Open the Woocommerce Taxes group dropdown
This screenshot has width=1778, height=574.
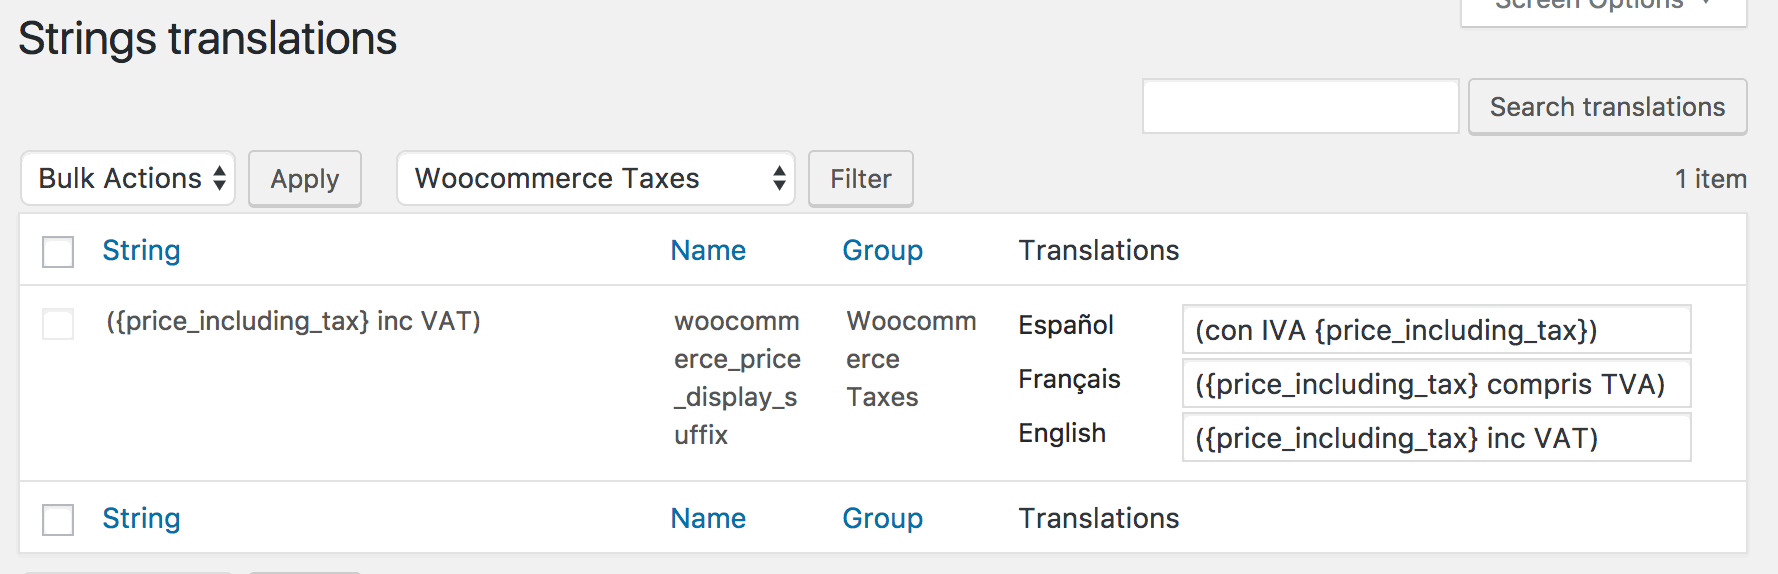tap(596, 178)
